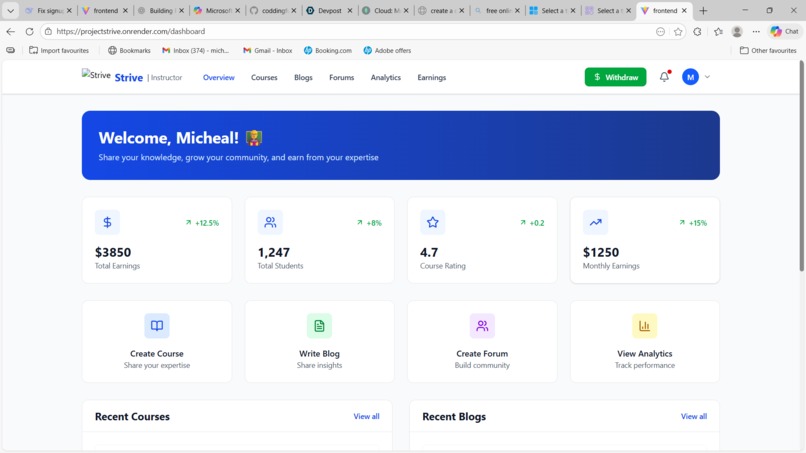Image resolution: width=806 pixels, height=453 pixels.
Task: Click the Recent Blogs heading
Action: [x=454, y=416]
